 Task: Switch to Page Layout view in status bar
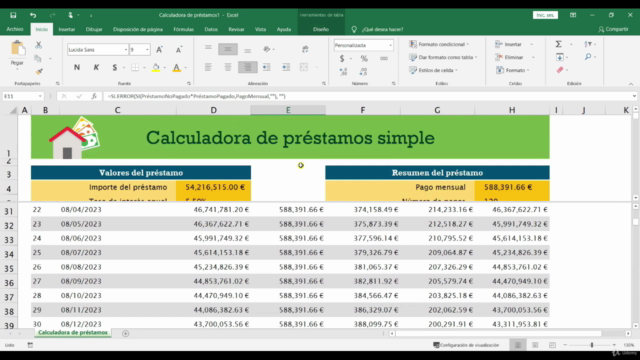tap(535, 345)
